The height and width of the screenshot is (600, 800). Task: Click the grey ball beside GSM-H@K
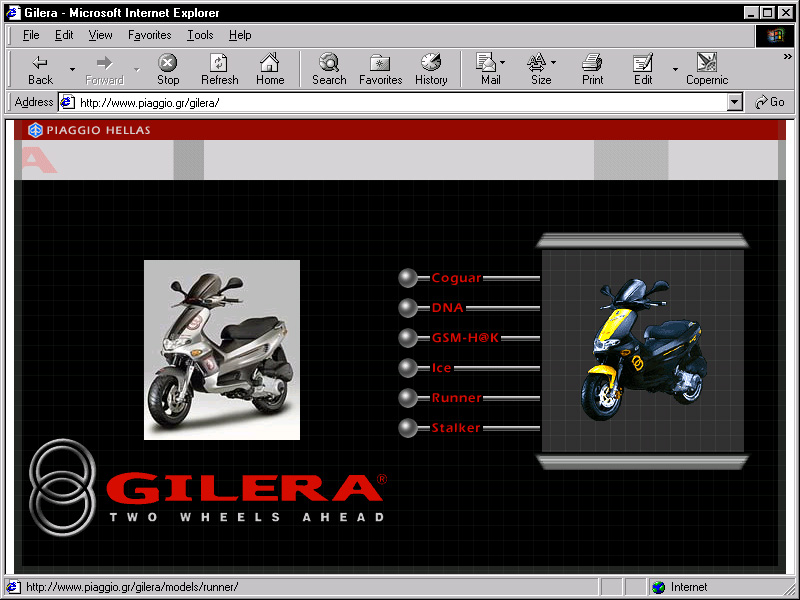(408, 338)
